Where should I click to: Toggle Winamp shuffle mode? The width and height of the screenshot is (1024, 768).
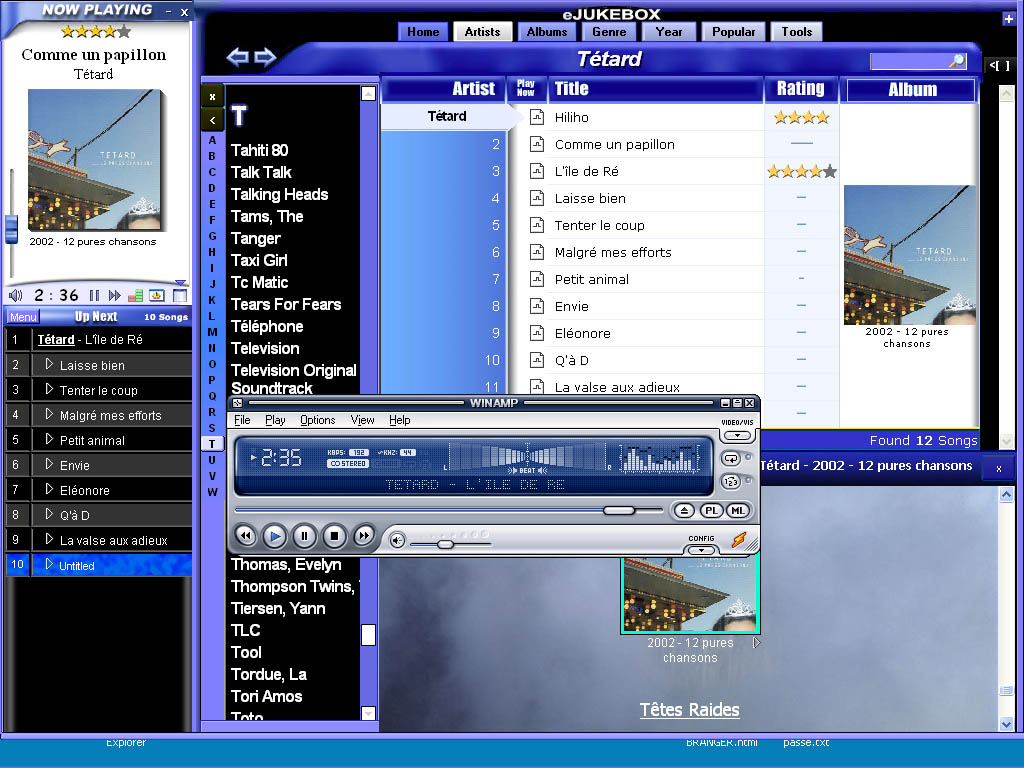tap(731, 482)
